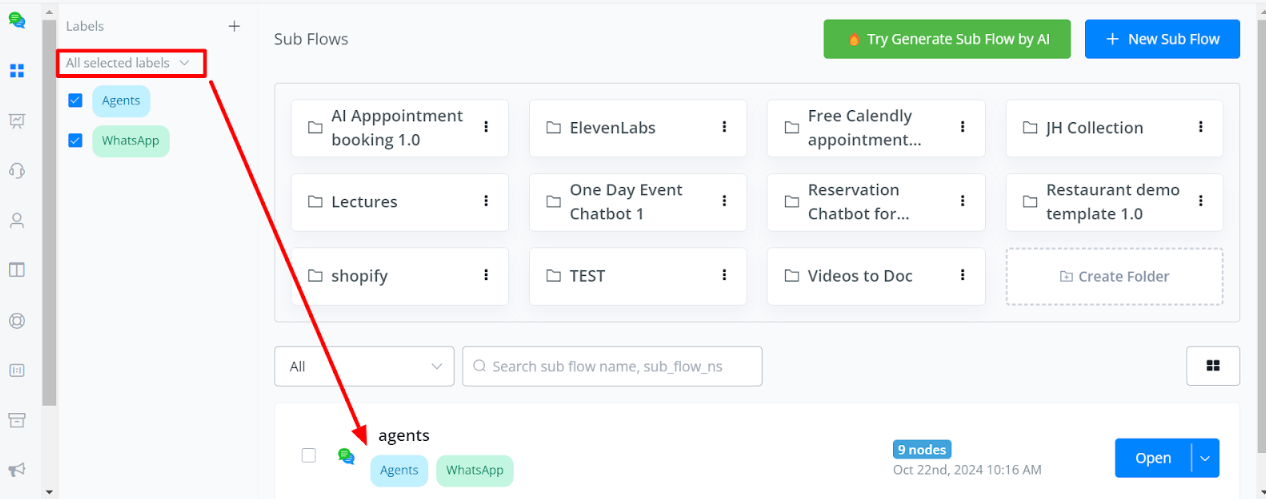Click the New Sub Flow button
The height and width of the screenshot is (499, 1266).
1162,39
